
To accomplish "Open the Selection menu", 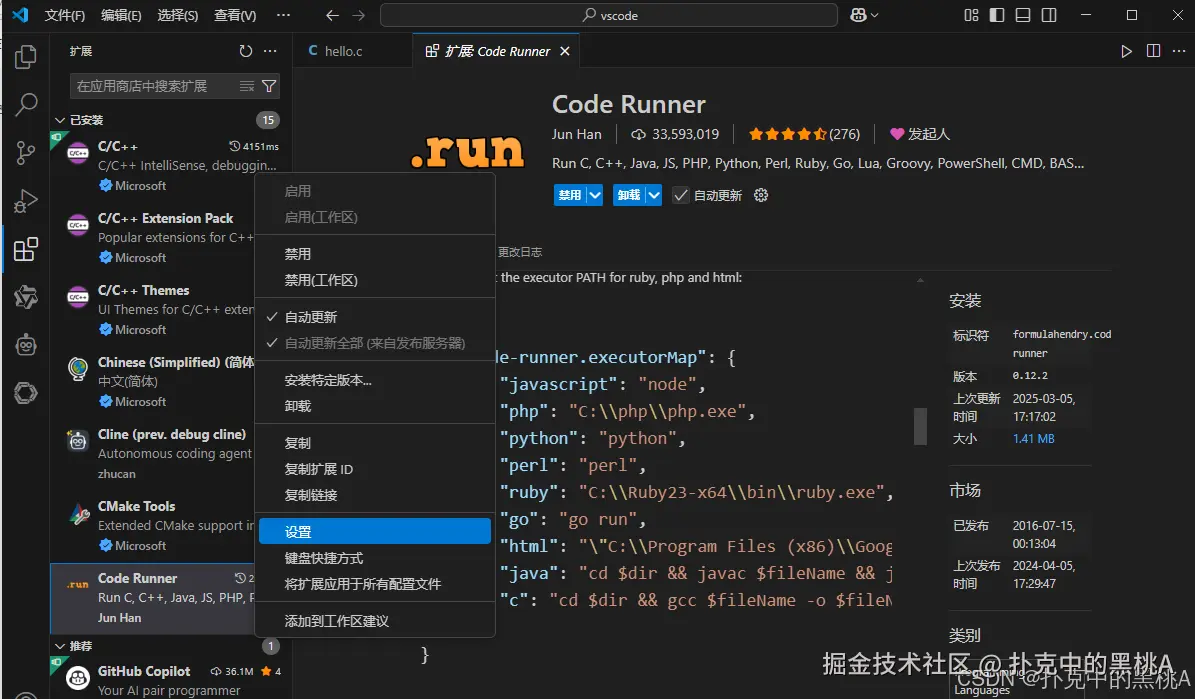I will click(x=178, y=15).
